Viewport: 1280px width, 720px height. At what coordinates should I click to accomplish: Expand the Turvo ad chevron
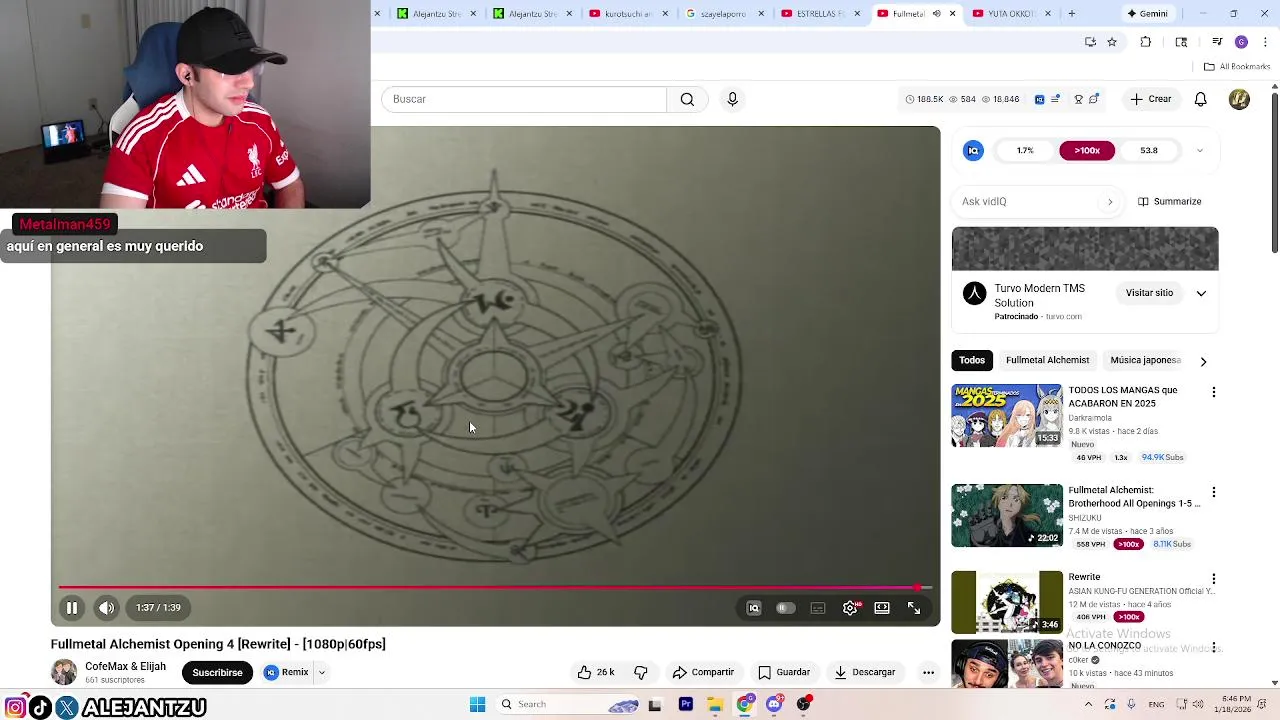click(x=1201, y=293)
